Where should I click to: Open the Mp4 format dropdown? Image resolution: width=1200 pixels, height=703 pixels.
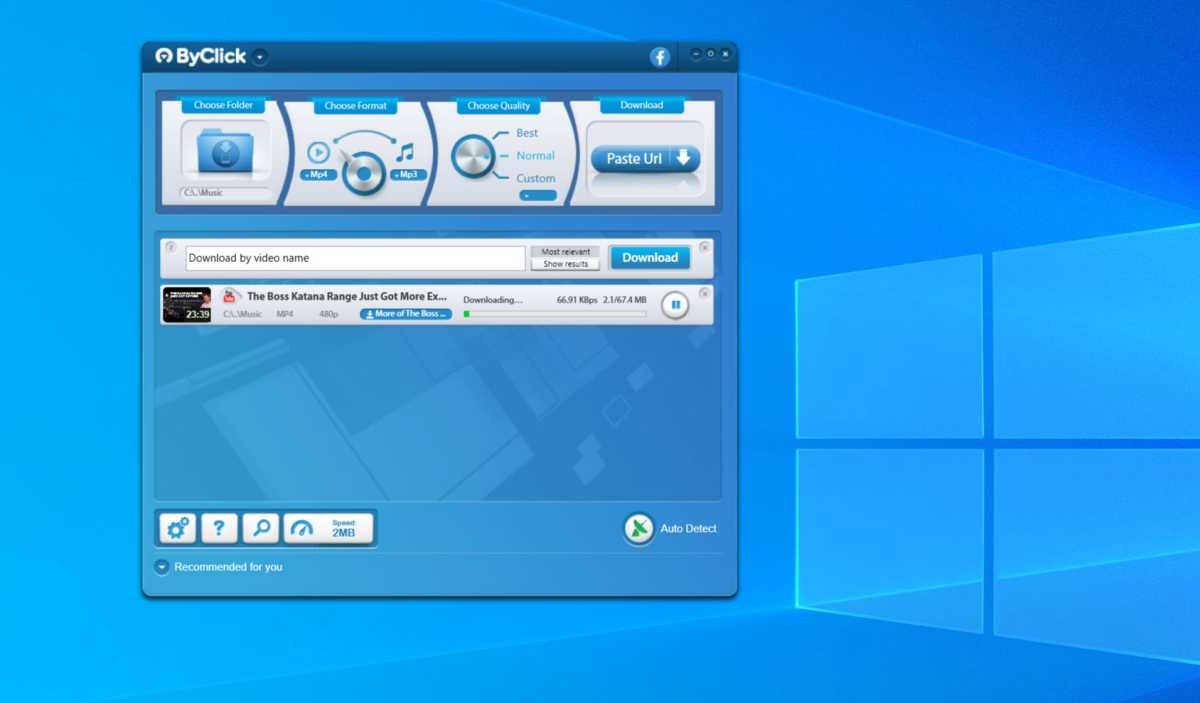(x=316, y=175)
